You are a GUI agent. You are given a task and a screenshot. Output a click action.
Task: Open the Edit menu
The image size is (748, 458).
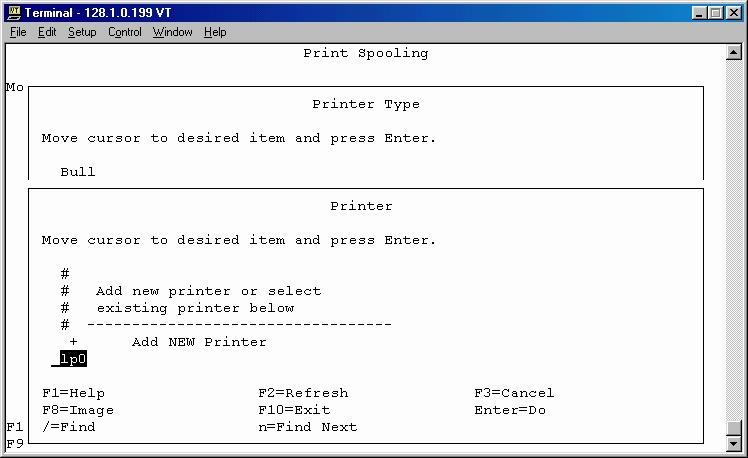coord(47,32)
